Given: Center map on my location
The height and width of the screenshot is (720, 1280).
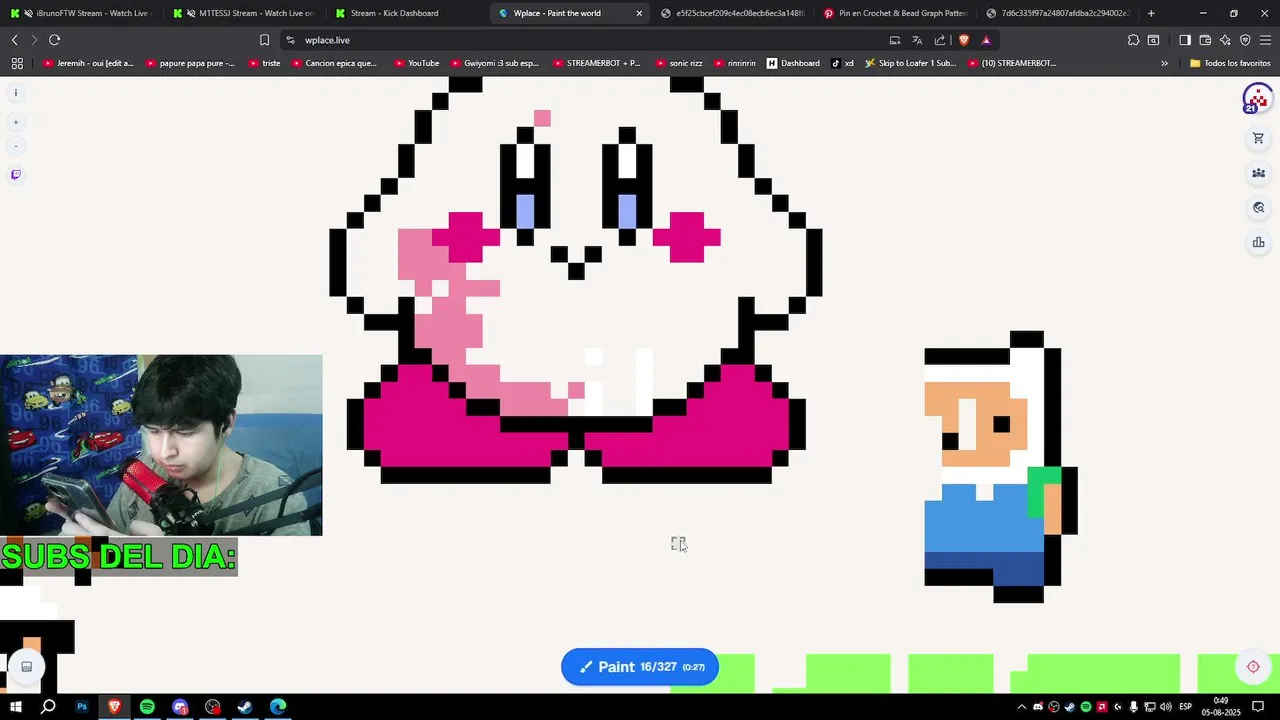Looking at the screenshot, I should click(1253, 667).
